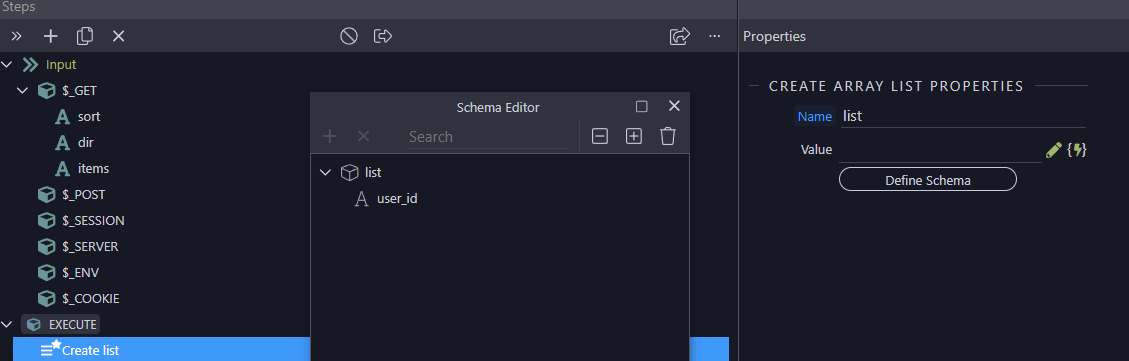Screen dimensions: 1129x361
Task: Click the Define Schema button
Action: 927,179
